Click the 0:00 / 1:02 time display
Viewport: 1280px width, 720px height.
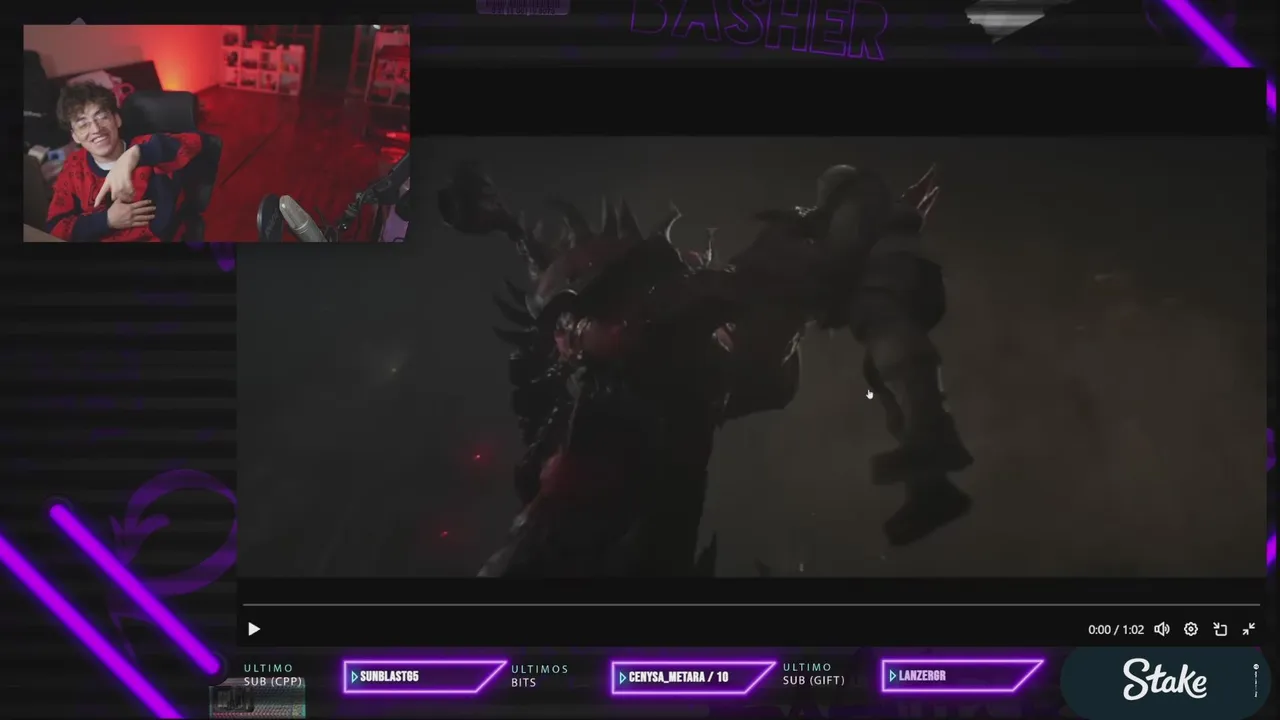[1116, 630]
